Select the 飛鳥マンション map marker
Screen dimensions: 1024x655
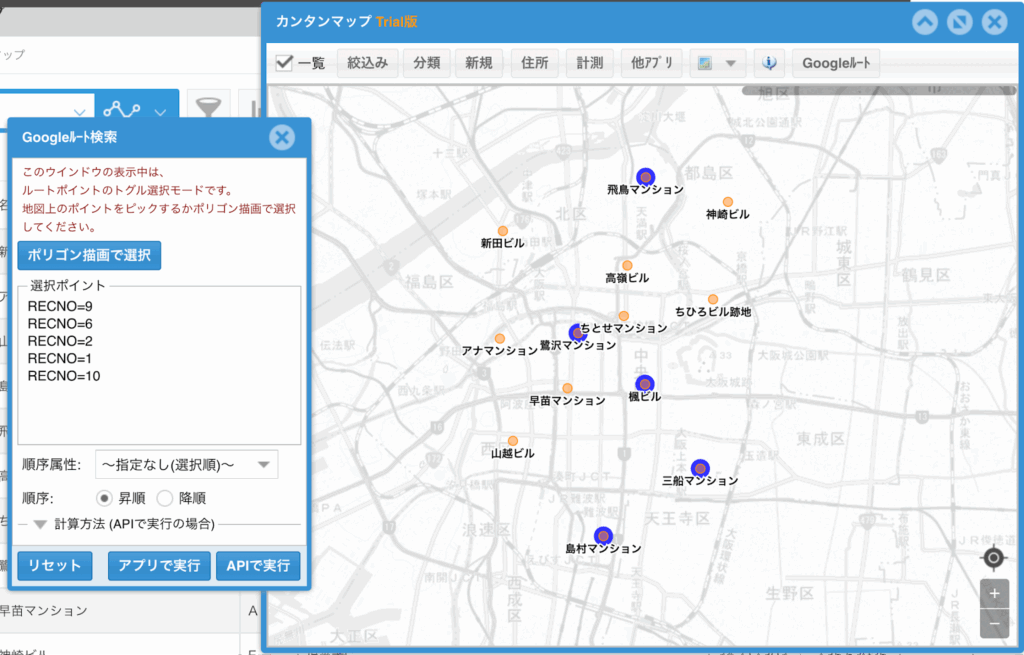click(645, 176)
